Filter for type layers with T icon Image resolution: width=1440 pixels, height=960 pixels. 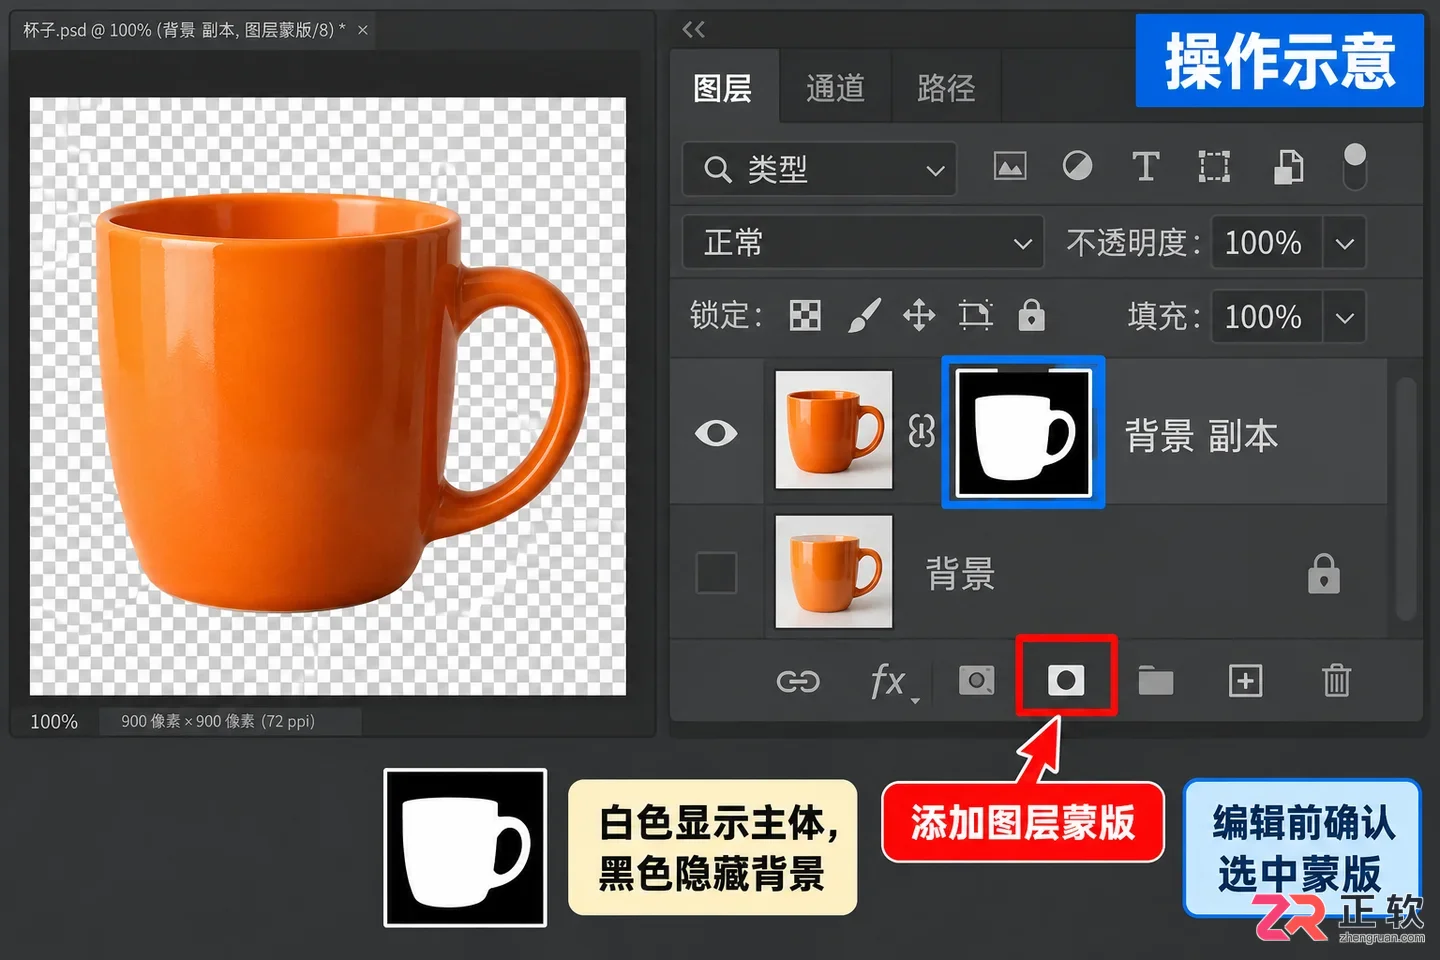(x=1145, y=166)
